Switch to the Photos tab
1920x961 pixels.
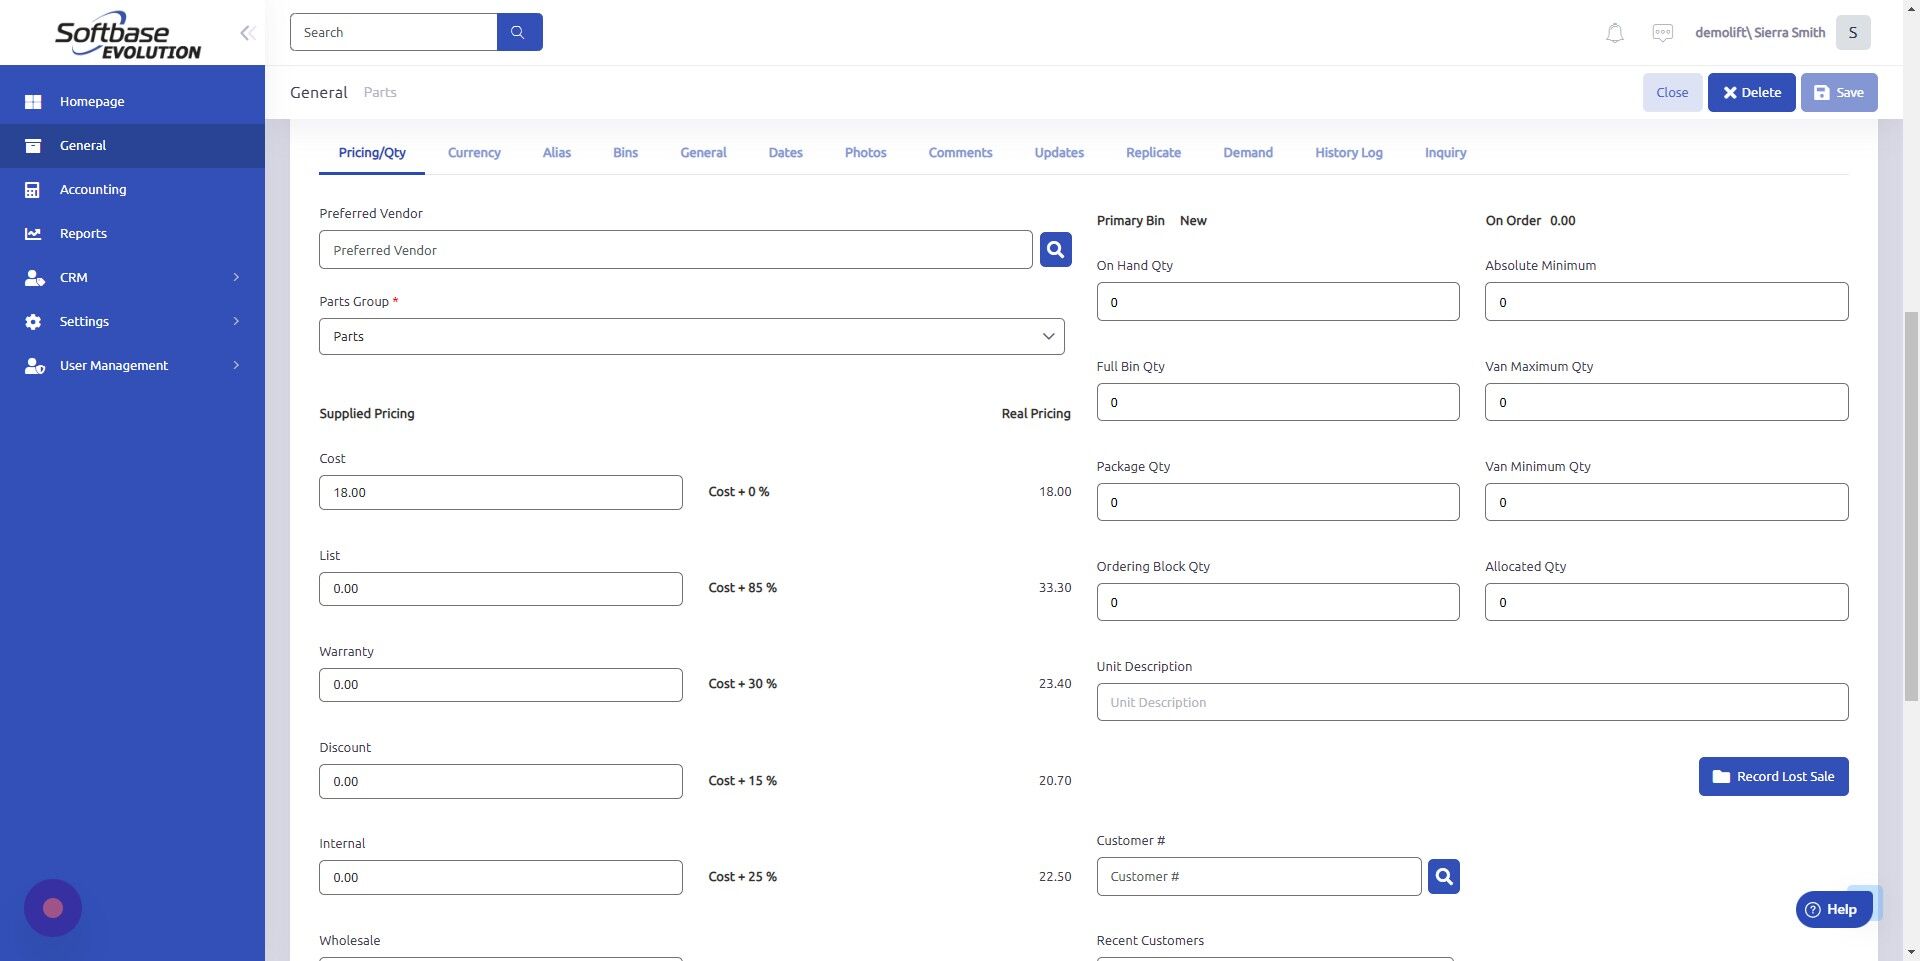coord(864,152)
